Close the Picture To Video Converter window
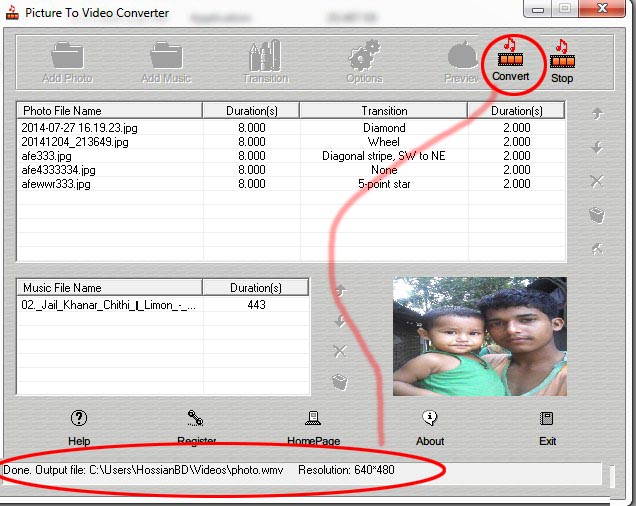 pyautogui.click(x=602, y=8)
